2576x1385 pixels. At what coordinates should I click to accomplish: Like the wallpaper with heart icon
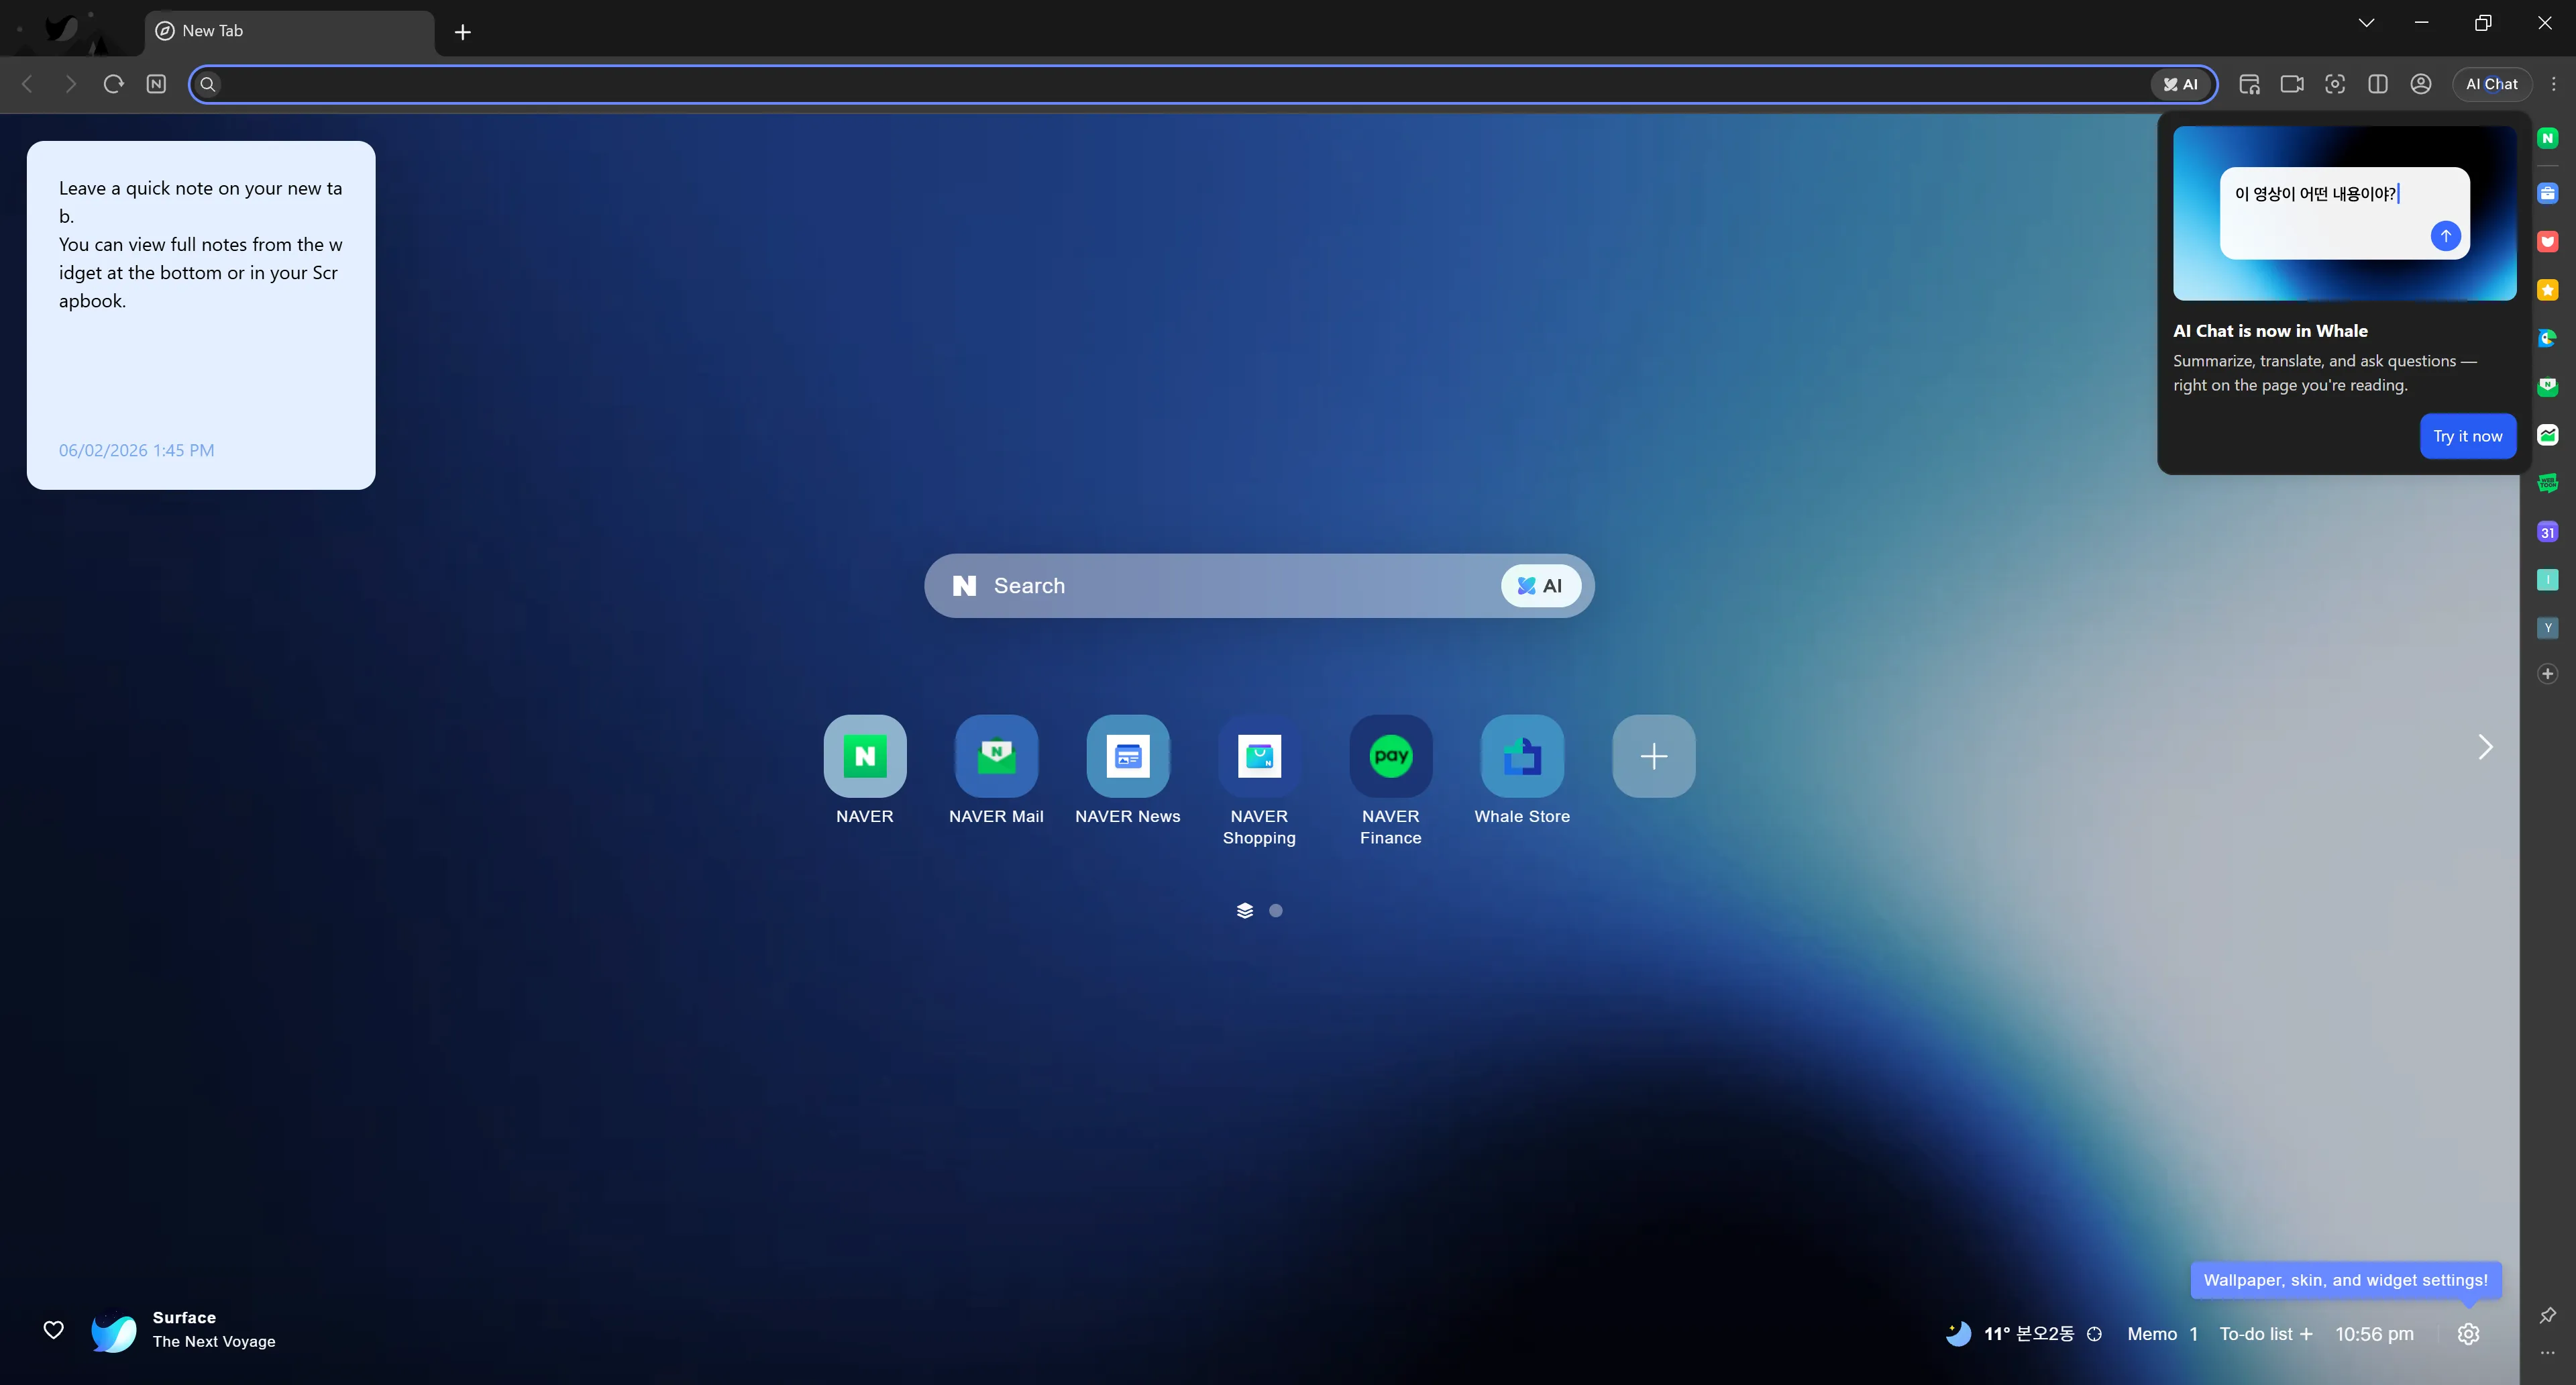click(54, 1330)
